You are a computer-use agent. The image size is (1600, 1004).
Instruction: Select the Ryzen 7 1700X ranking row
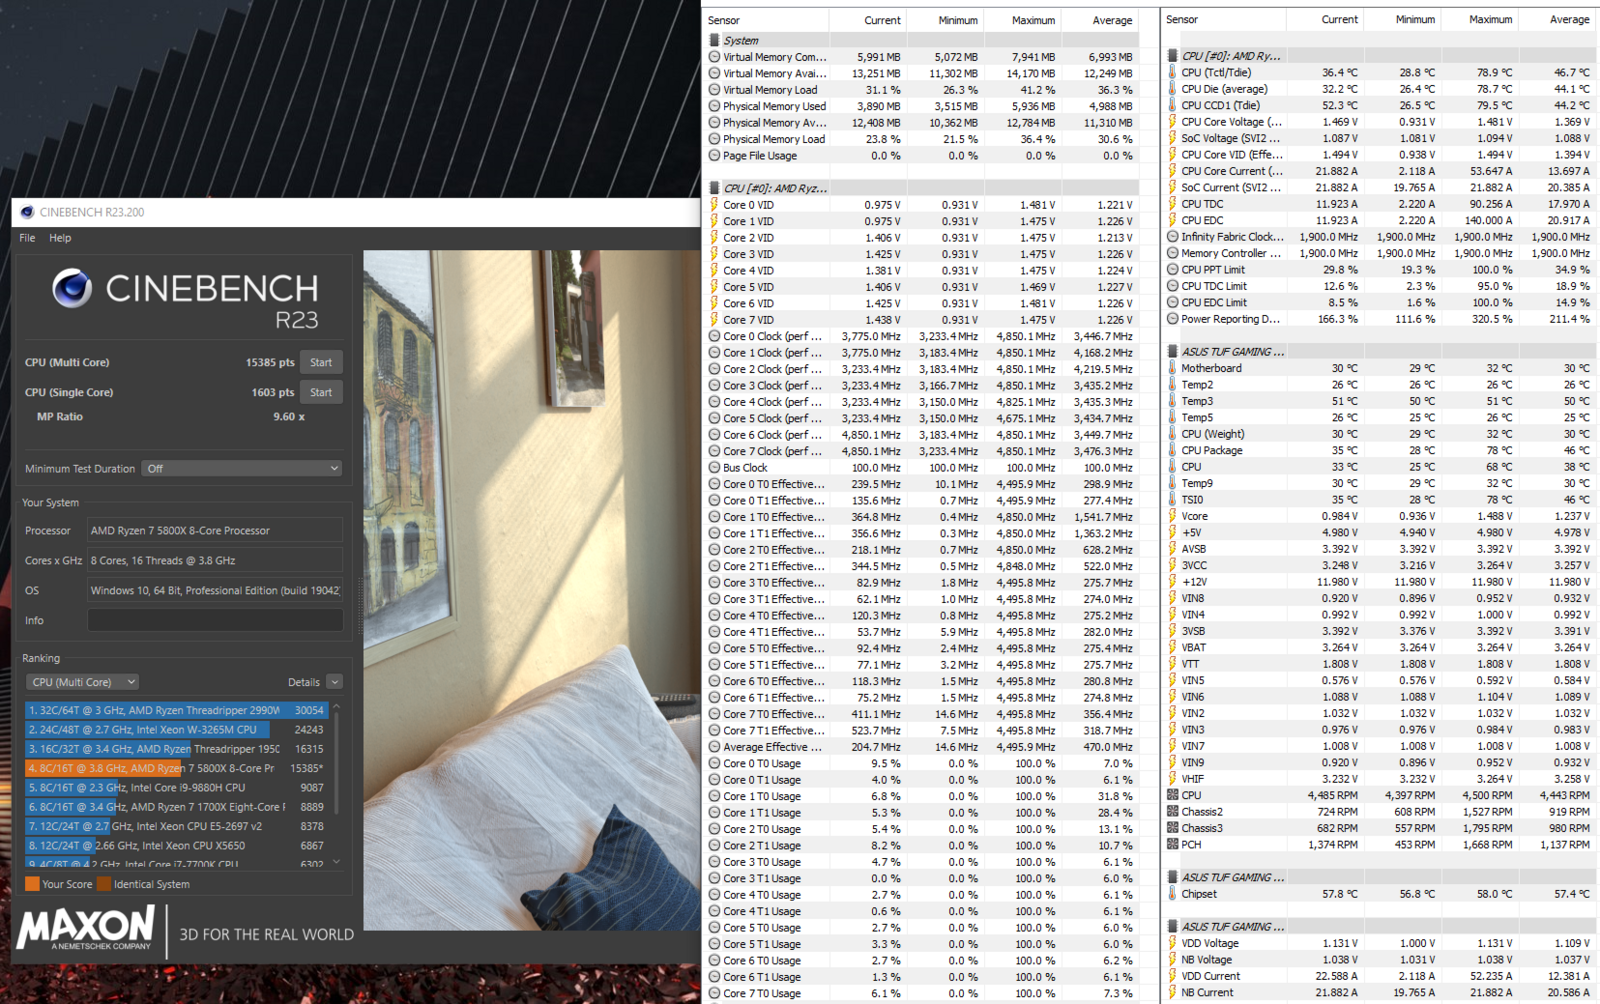pos(176,807)
